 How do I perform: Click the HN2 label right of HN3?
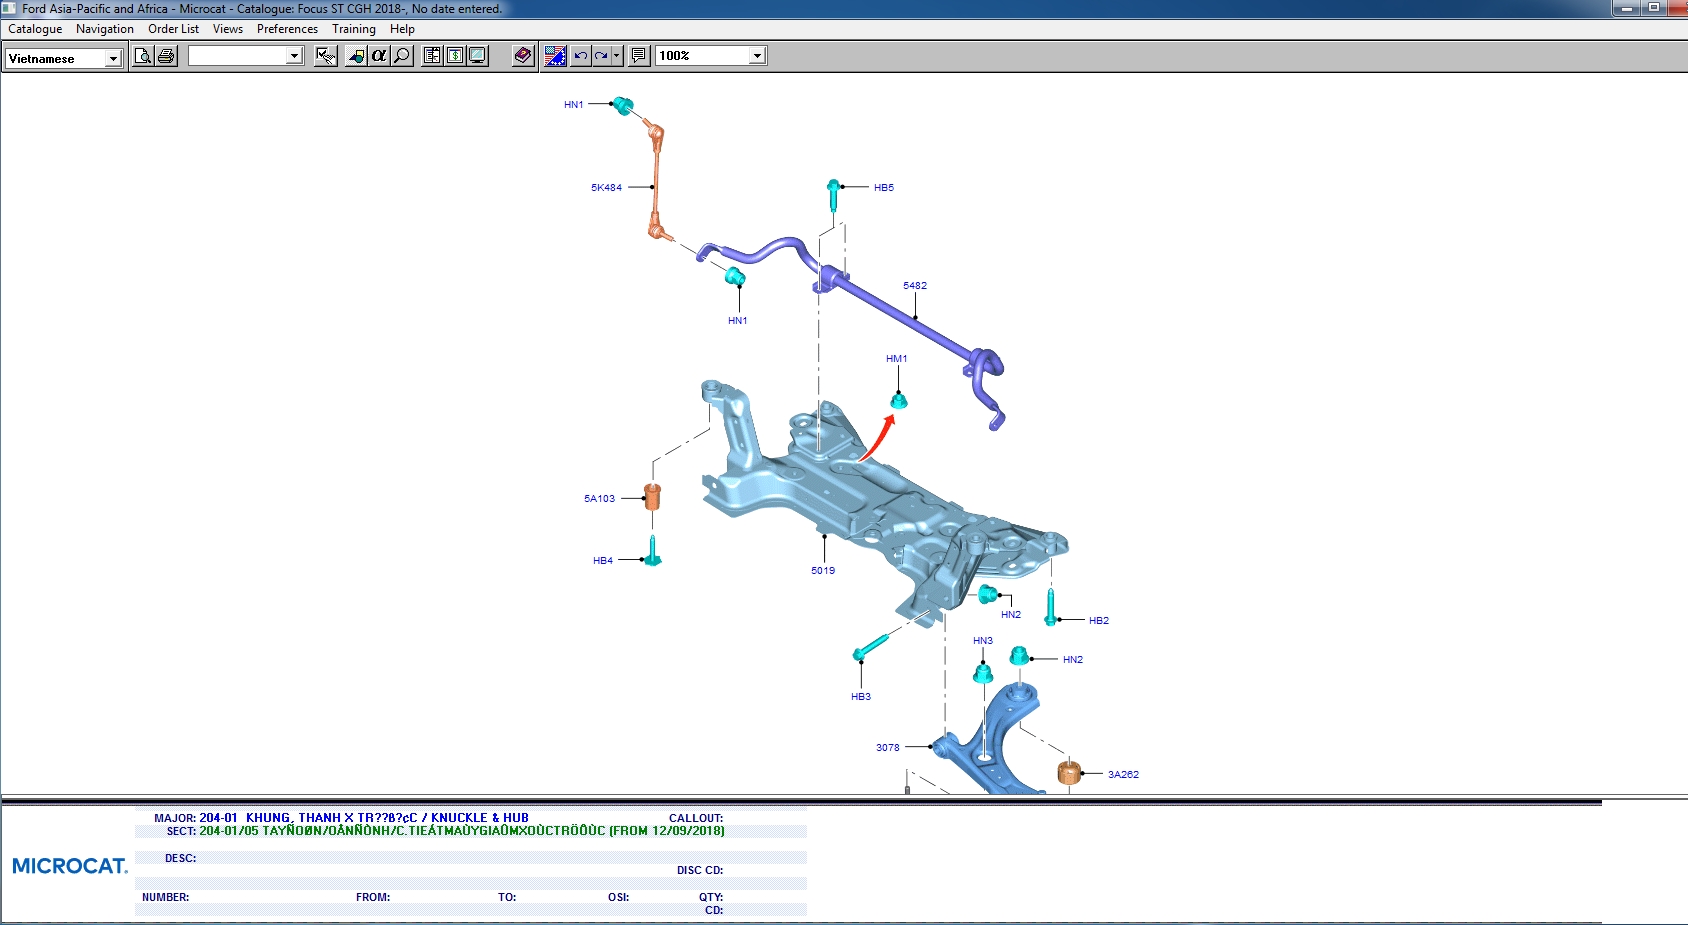point(1073,659)
